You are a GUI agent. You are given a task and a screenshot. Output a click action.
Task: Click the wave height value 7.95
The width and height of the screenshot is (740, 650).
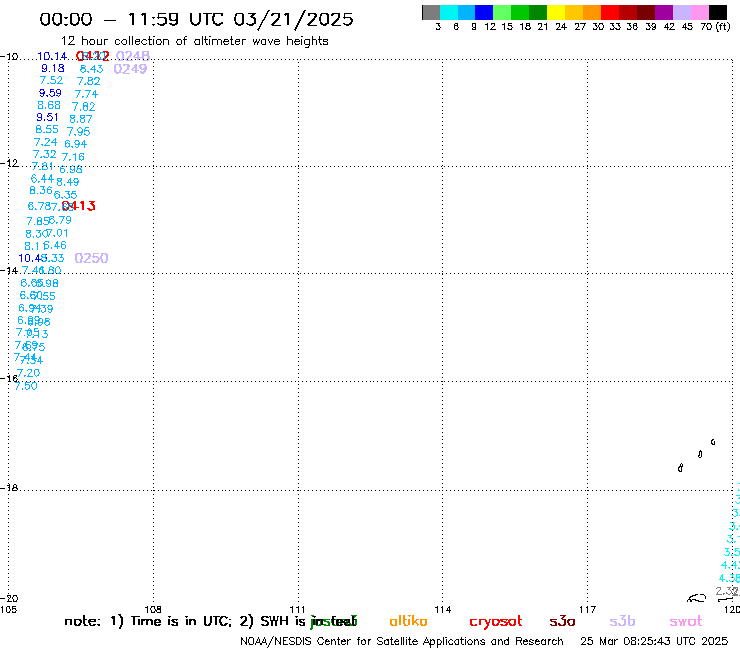78,132
